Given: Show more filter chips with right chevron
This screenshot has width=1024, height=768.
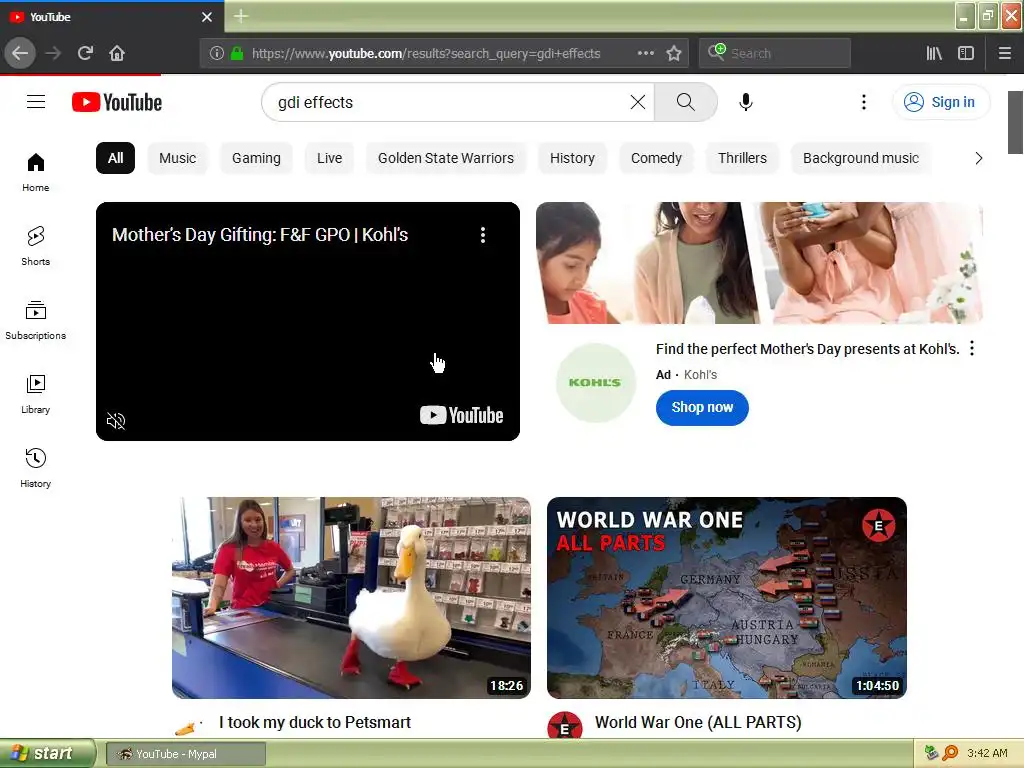Looking at the screenshot, I should click(x=978, y=158).
